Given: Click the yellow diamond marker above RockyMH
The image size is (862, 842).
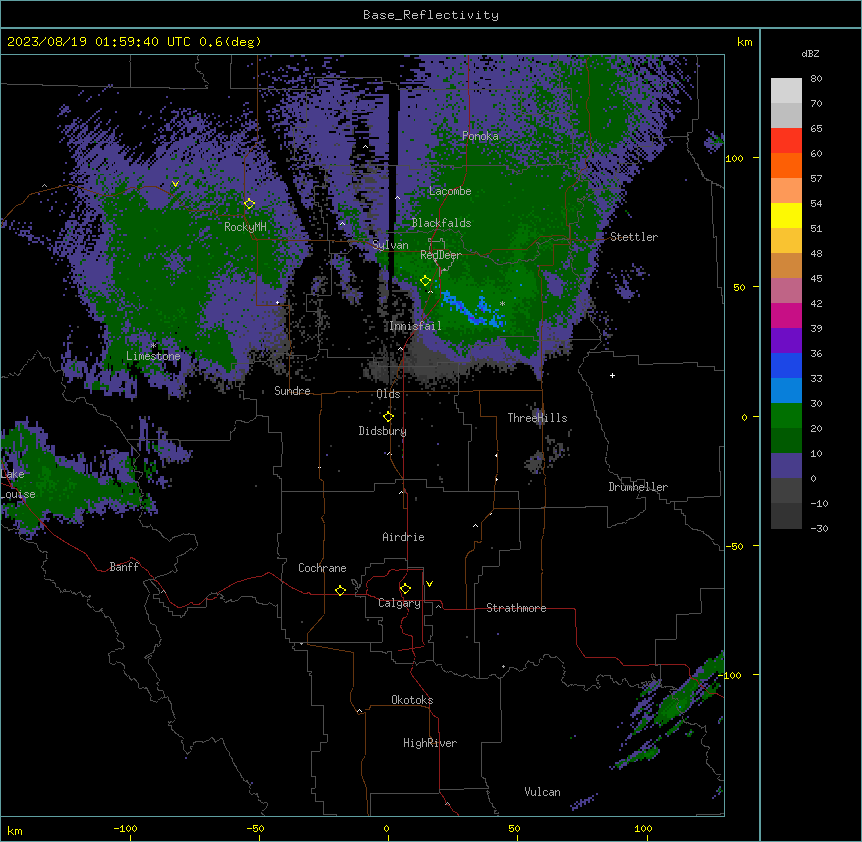Looking at the screenshot, I should click(250, 204).
